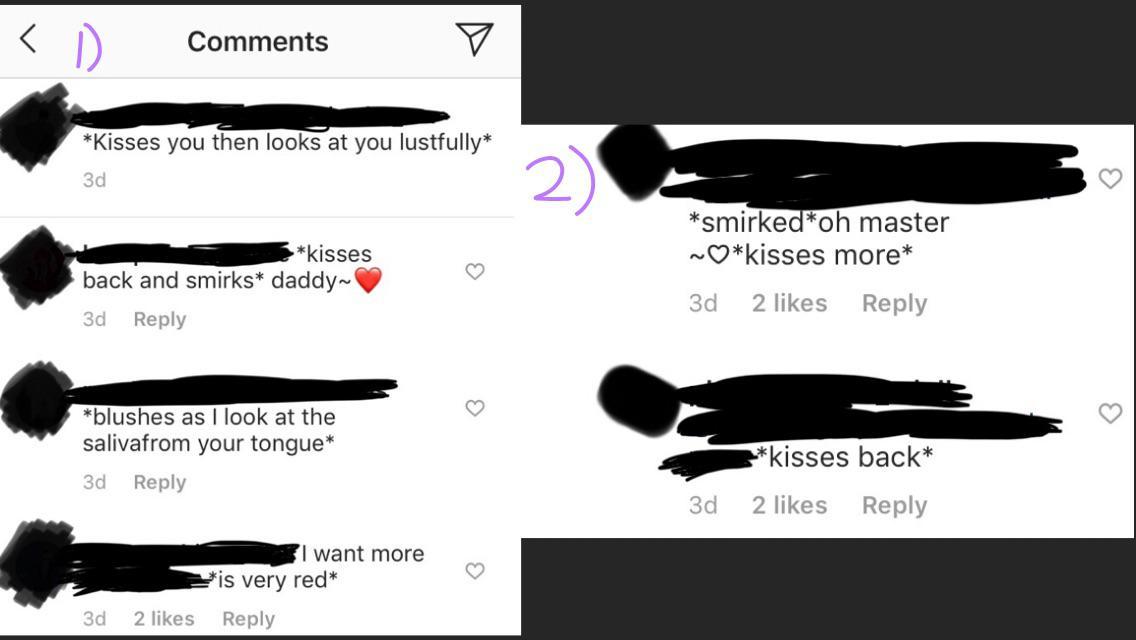The image size is (1136, 640).
Task: Like the "smirked oh master" comment
Action: click(1110, 179)
